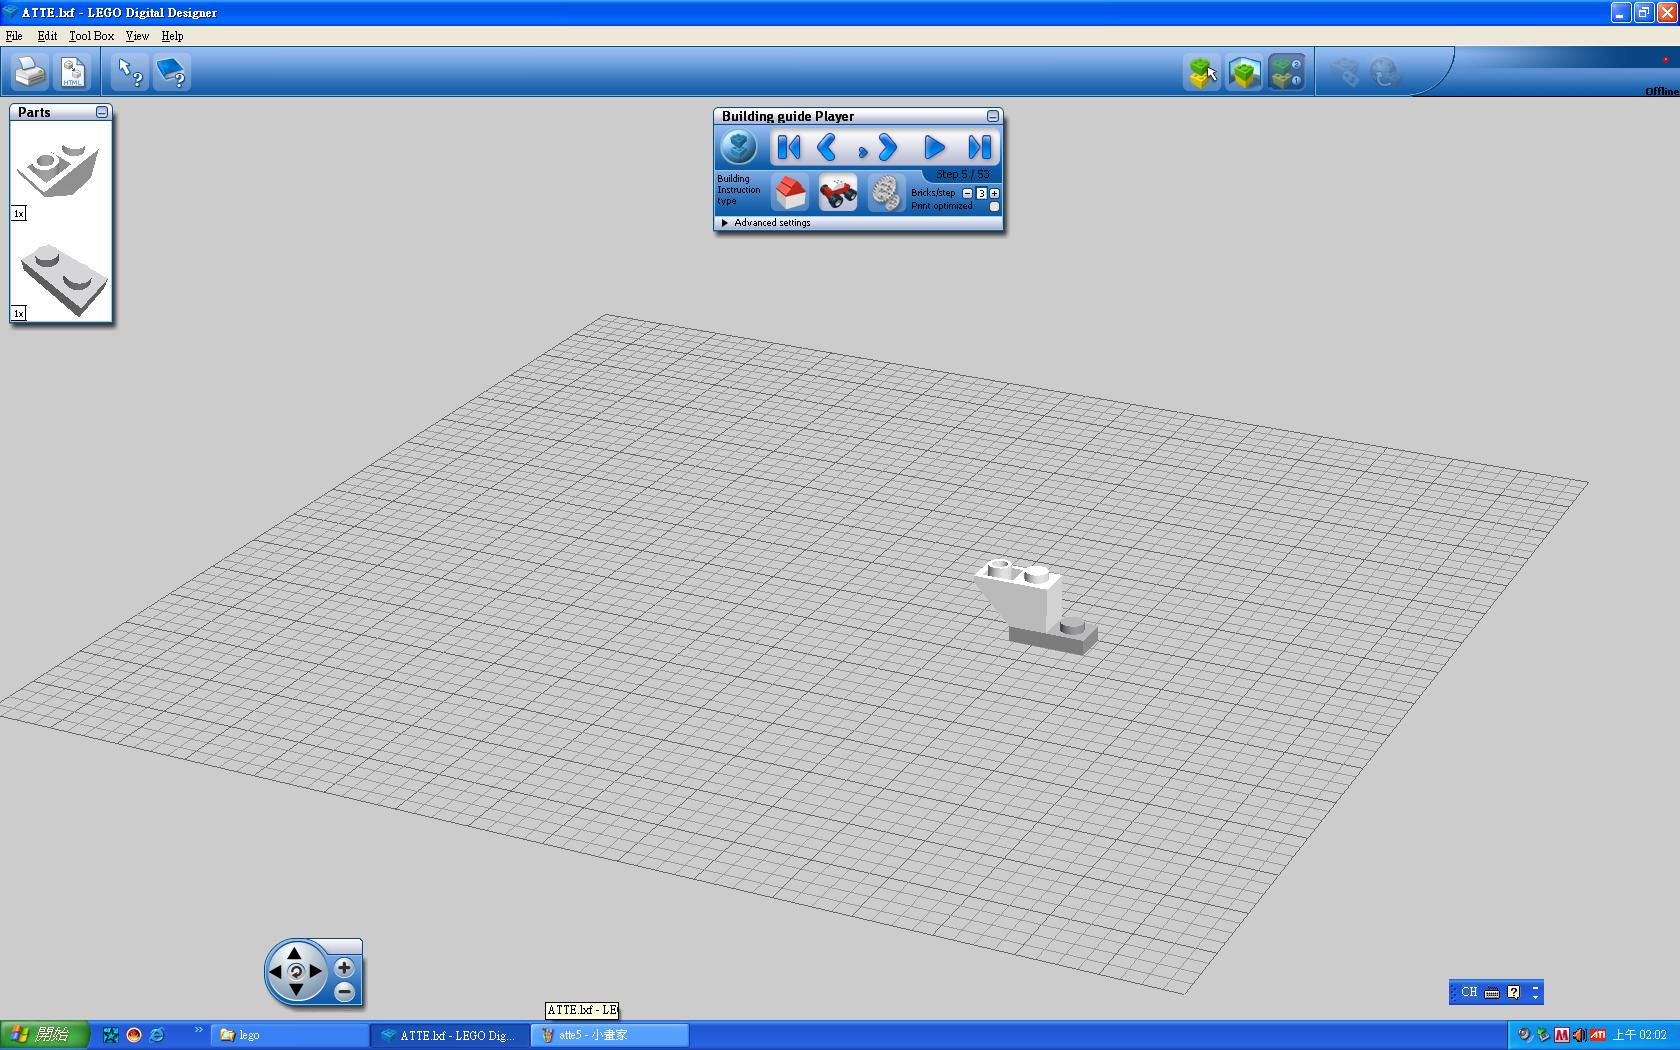Click the greyed-out upload globe icon
The image size is (1680, 1050).
pyautogui.click(x=1386, y=72)
